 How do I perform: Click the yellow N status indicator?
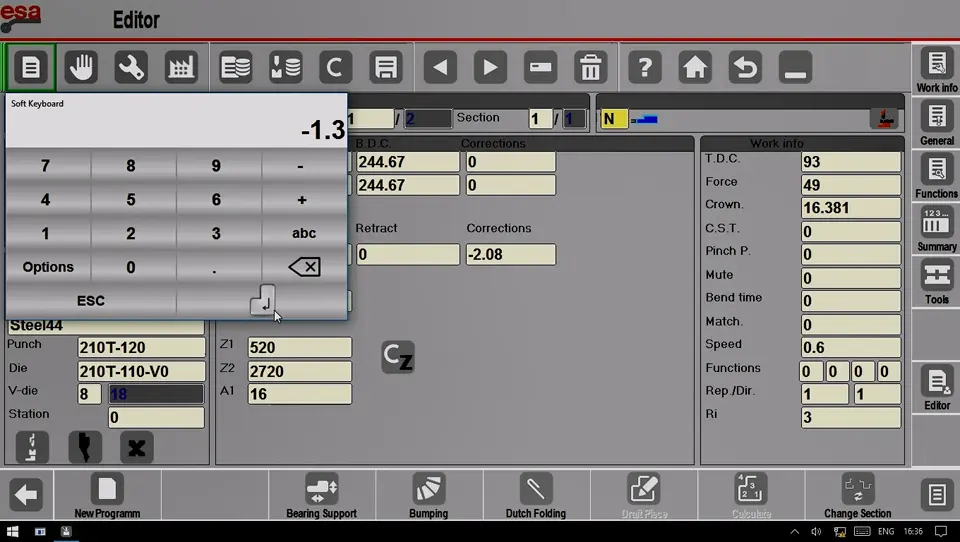[x=614, y=119]
